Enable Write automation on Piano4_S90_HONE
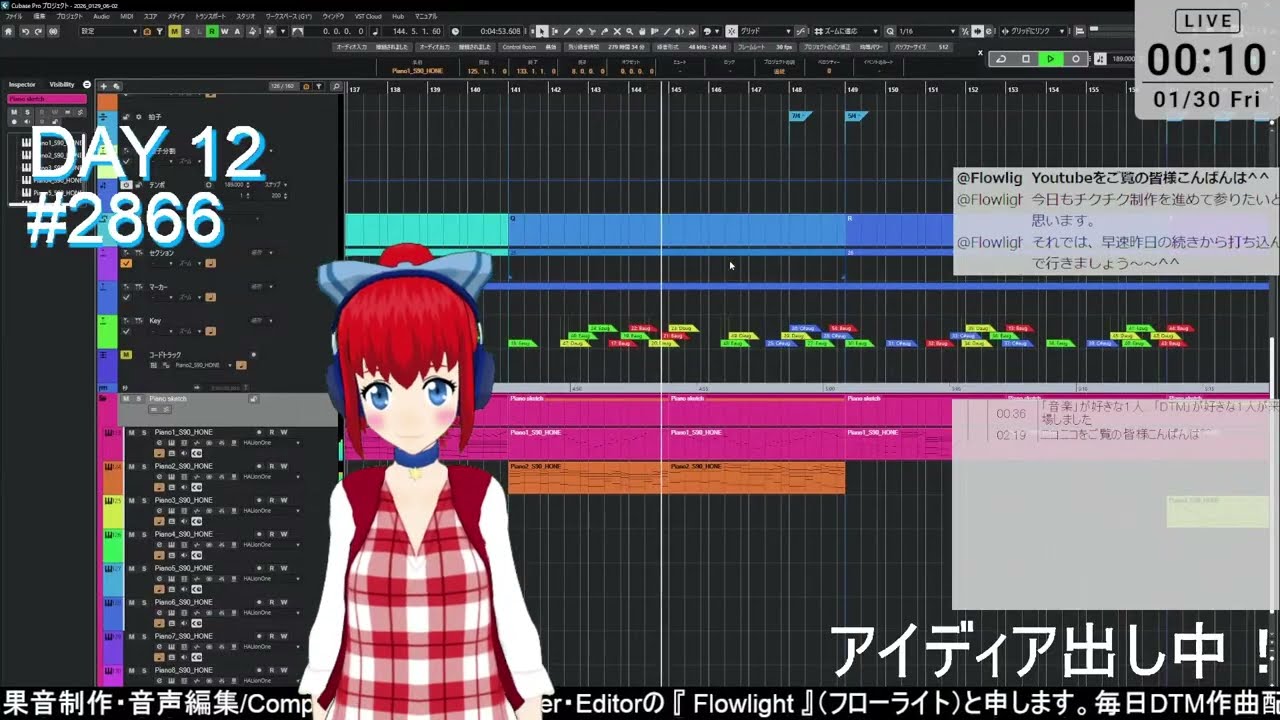 click(x=284, y=534)
